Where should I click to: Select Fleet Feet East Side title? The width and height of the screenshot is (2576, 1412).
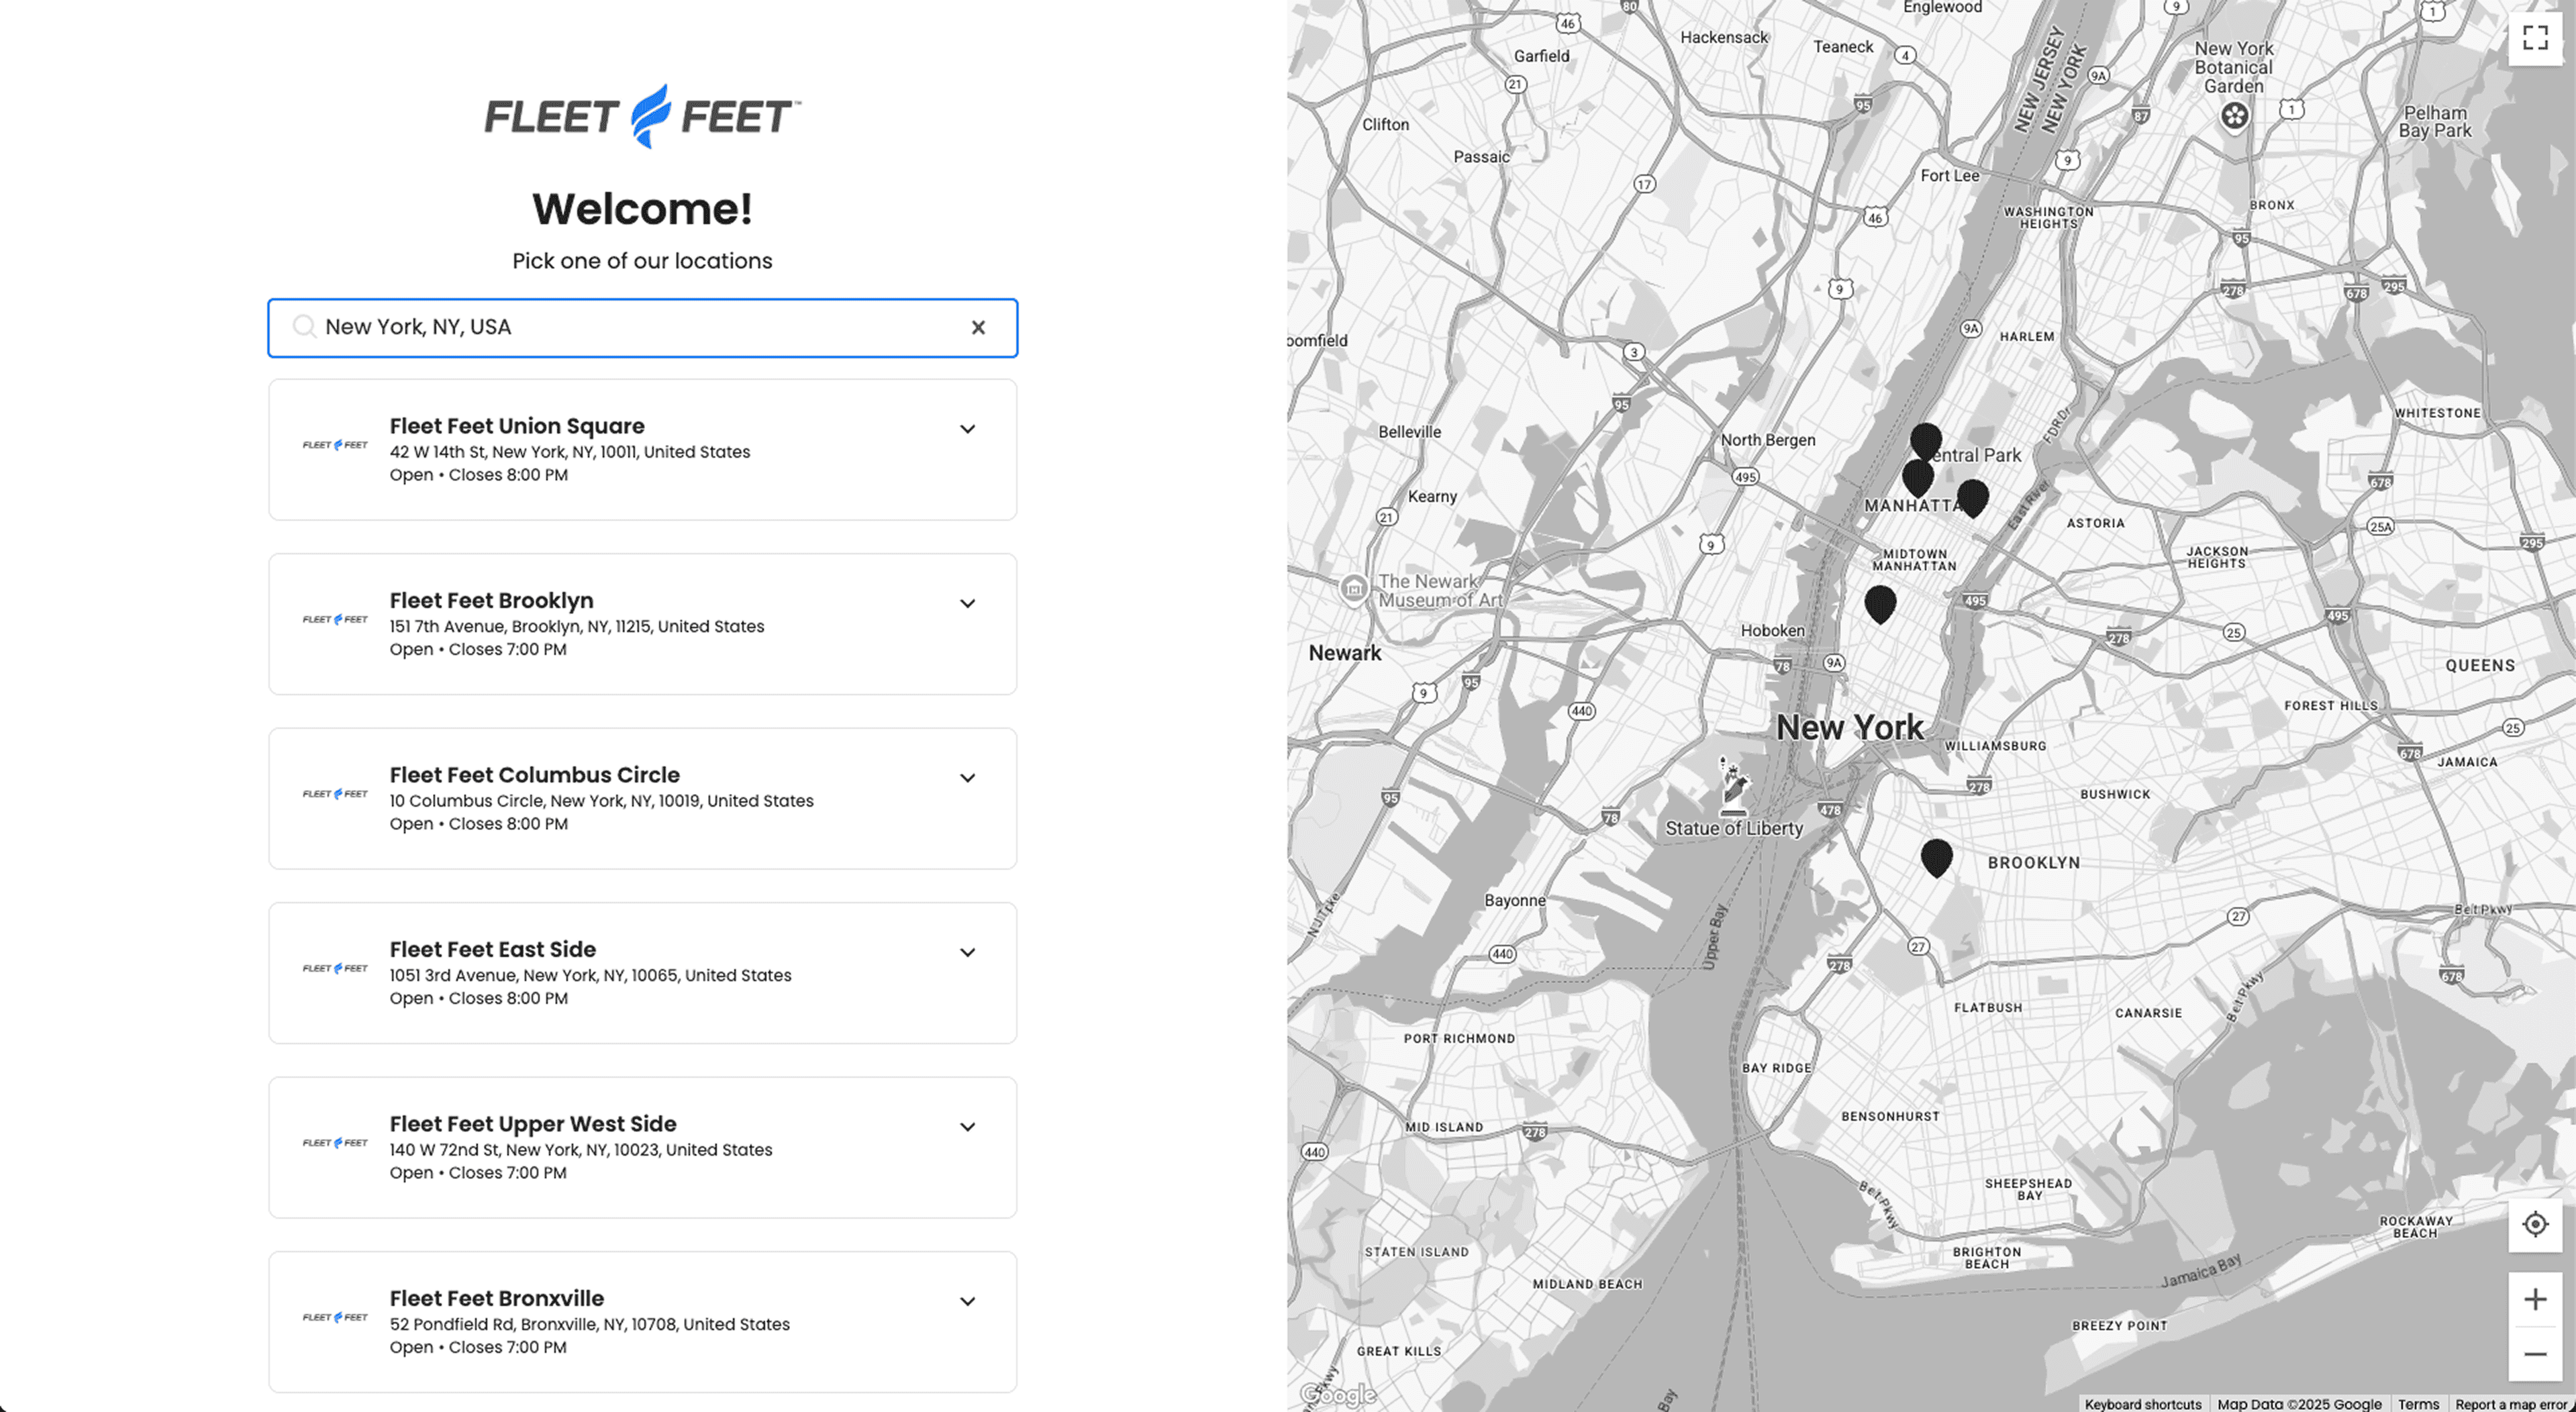[492, 949]
